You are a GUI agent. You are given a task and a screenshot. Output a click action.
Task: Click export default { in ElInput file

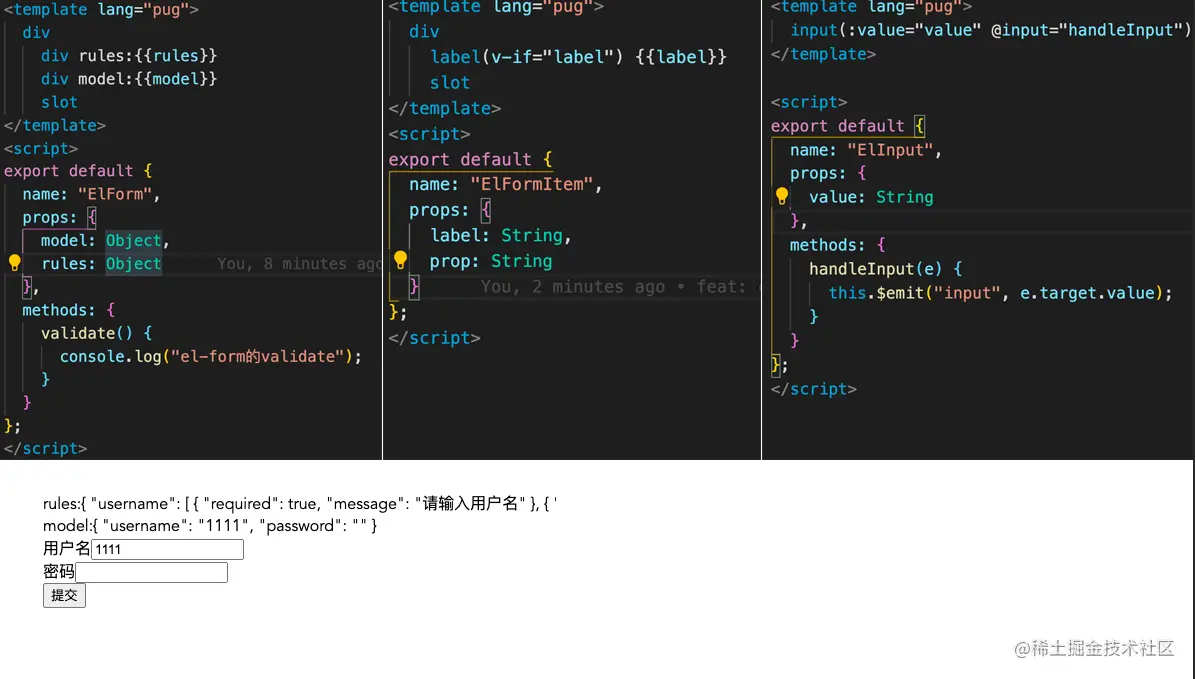(847, 126)
